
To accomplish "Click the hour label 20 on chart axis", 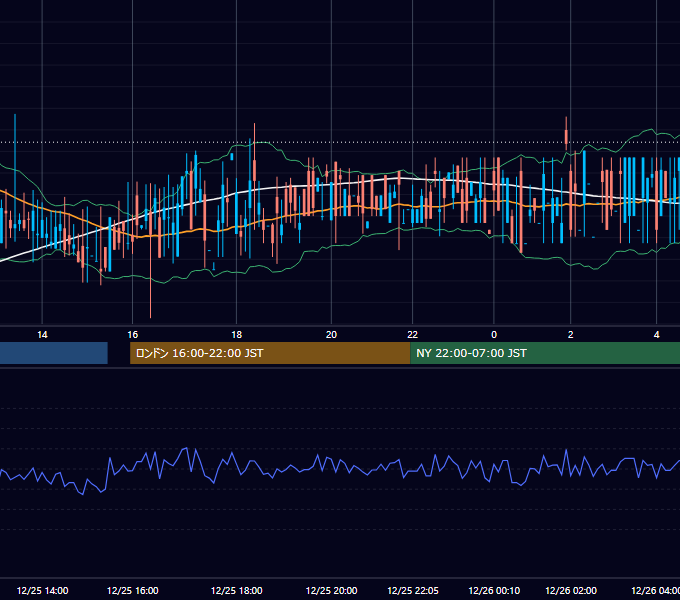I will coord(331,335).
